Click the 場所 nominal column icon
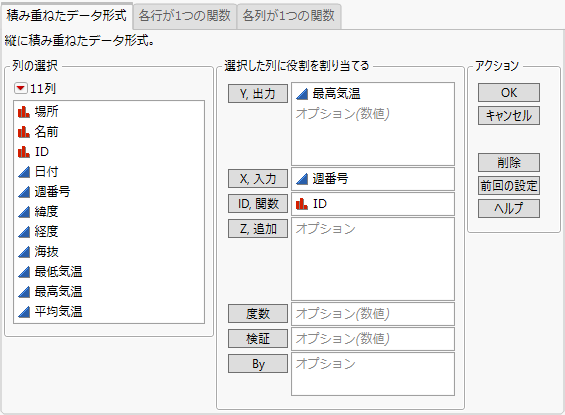 coord(24,112)
